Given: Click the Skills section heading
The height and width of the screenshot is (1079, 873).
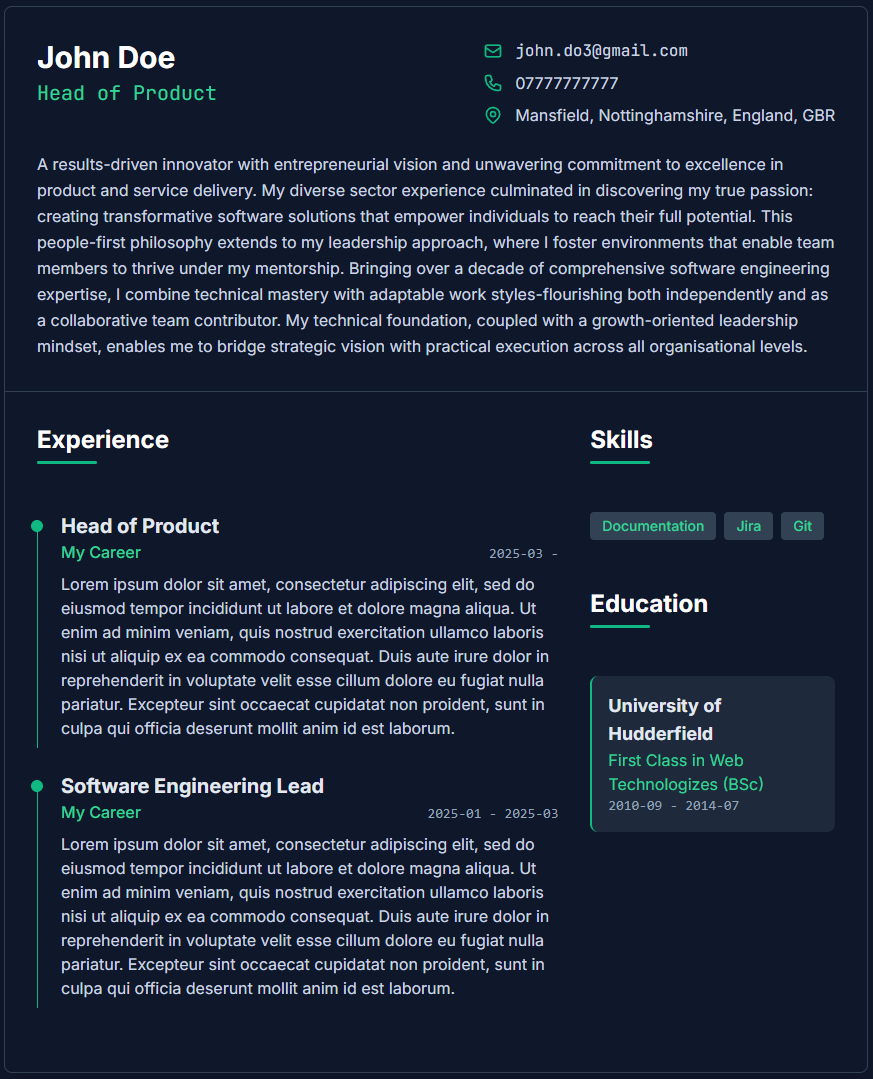Looking at the screenshot, I should click(x=621, y=440).
